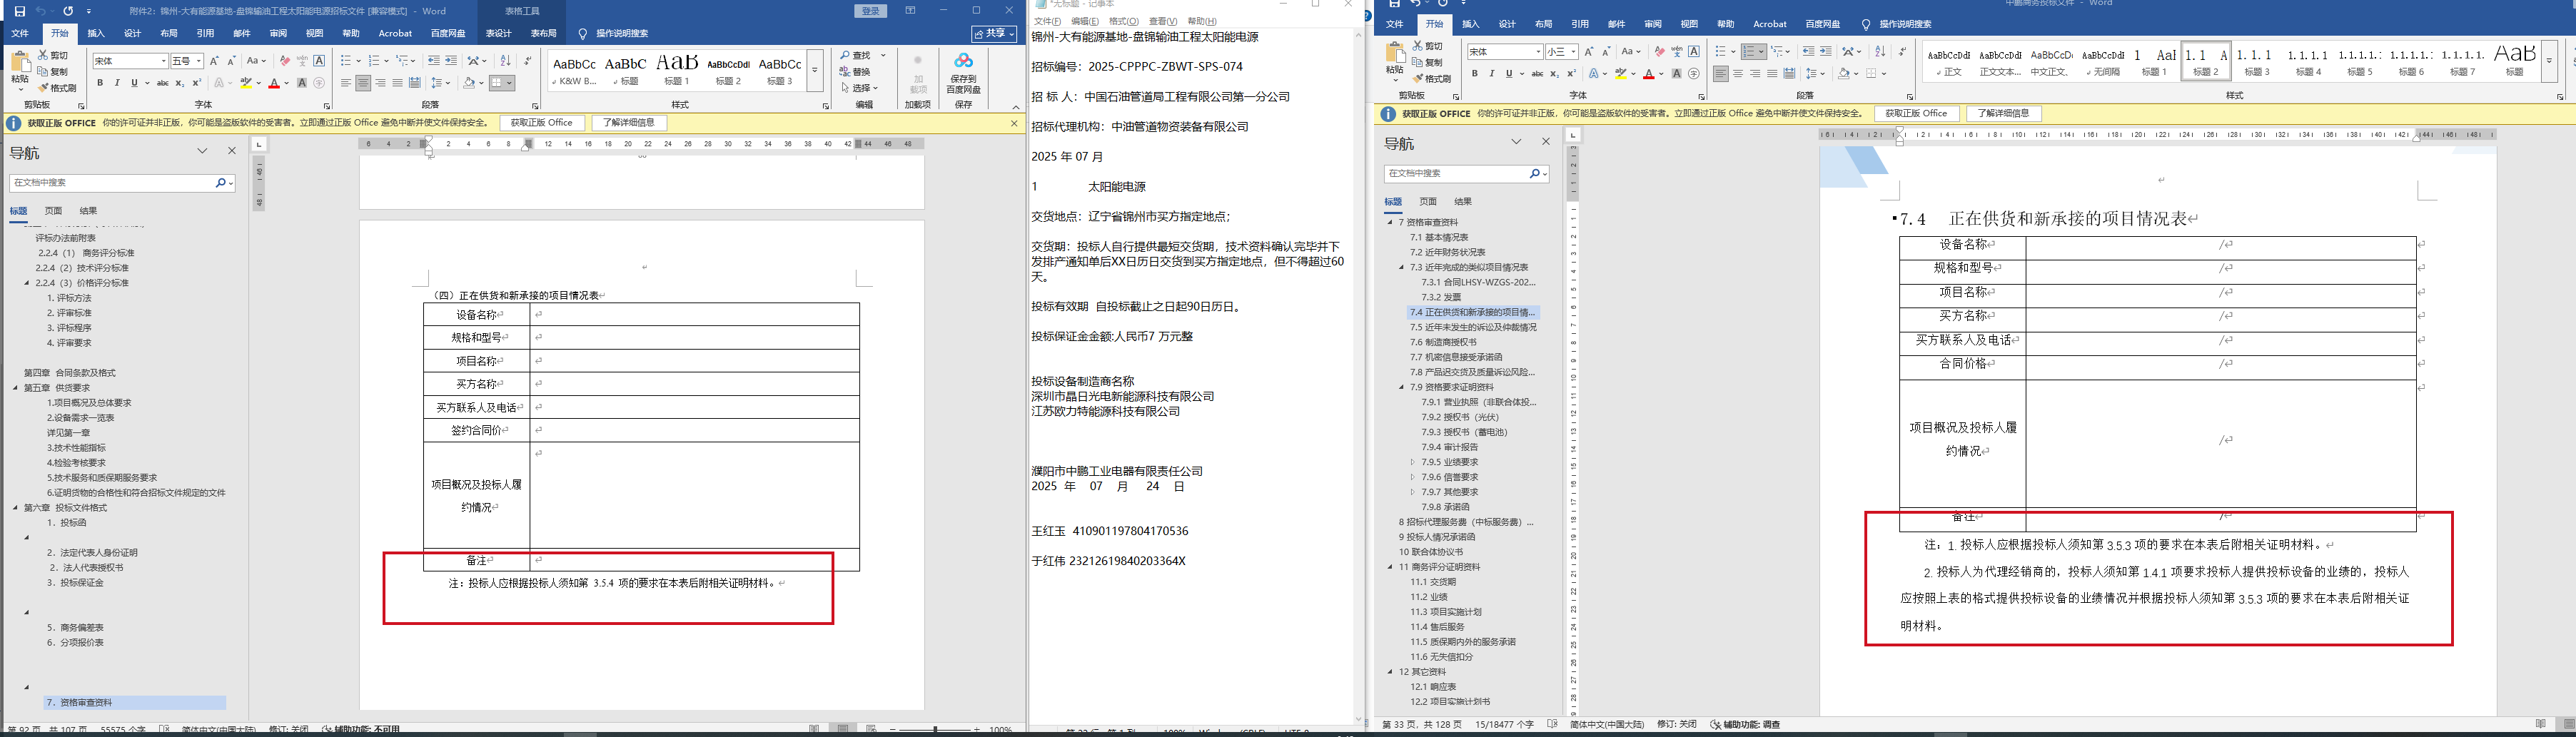Click Replace (替换) in the left Word ribbon

[x=855, y=72]
